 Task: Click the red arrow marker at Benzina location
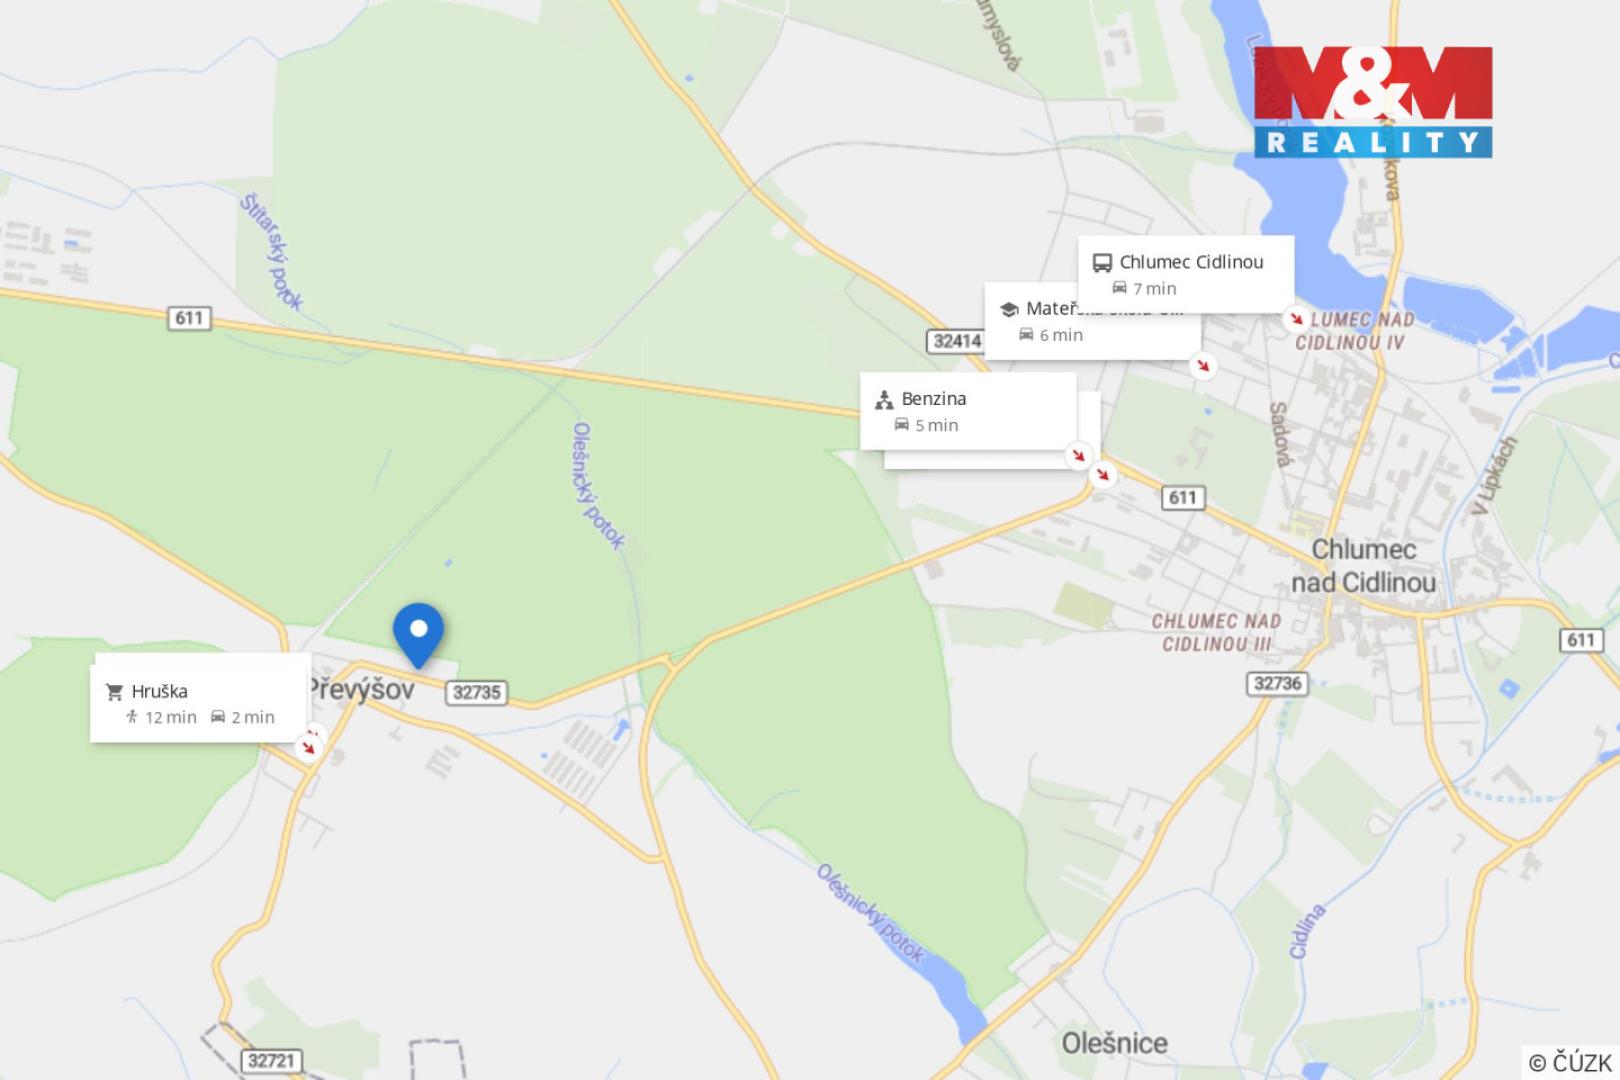(1078, 455)
